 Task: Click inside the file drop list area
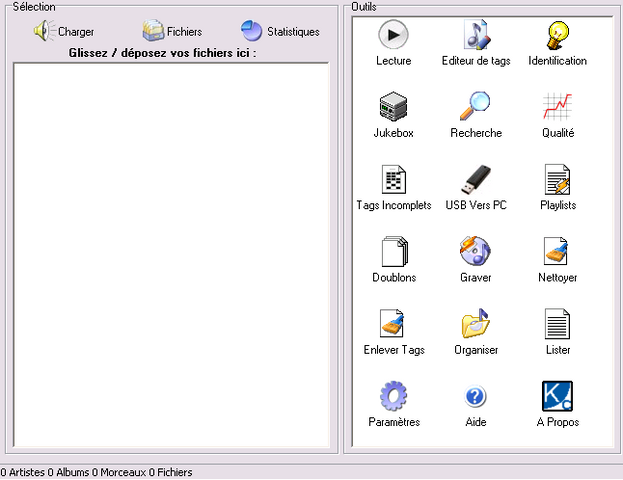pyautogui.click(x=171, y=255)
